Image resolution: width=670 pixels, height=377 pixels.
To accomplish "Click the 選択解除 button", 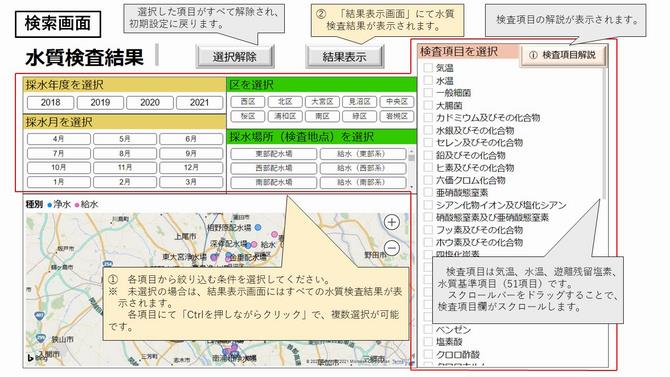I will (x=235, y=57).
